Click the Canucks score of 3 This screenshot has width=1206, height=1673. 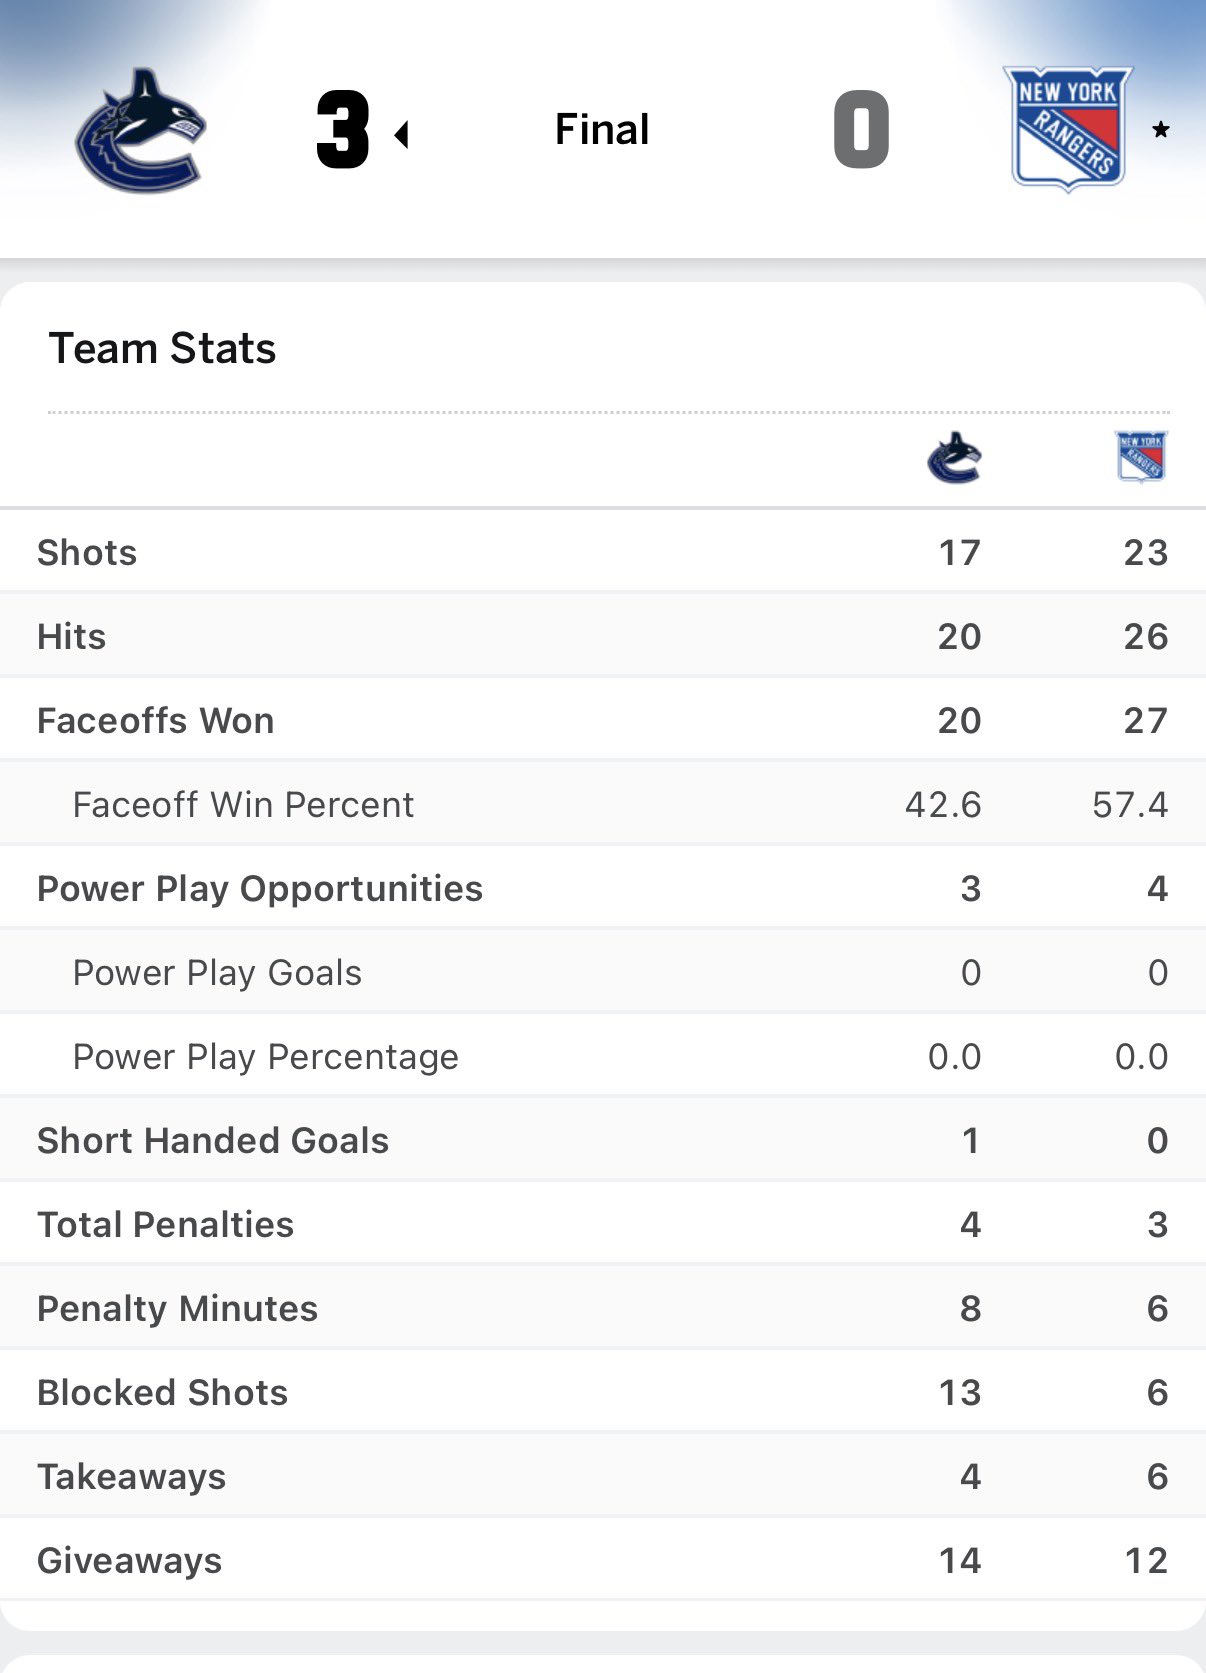[343, 130]
